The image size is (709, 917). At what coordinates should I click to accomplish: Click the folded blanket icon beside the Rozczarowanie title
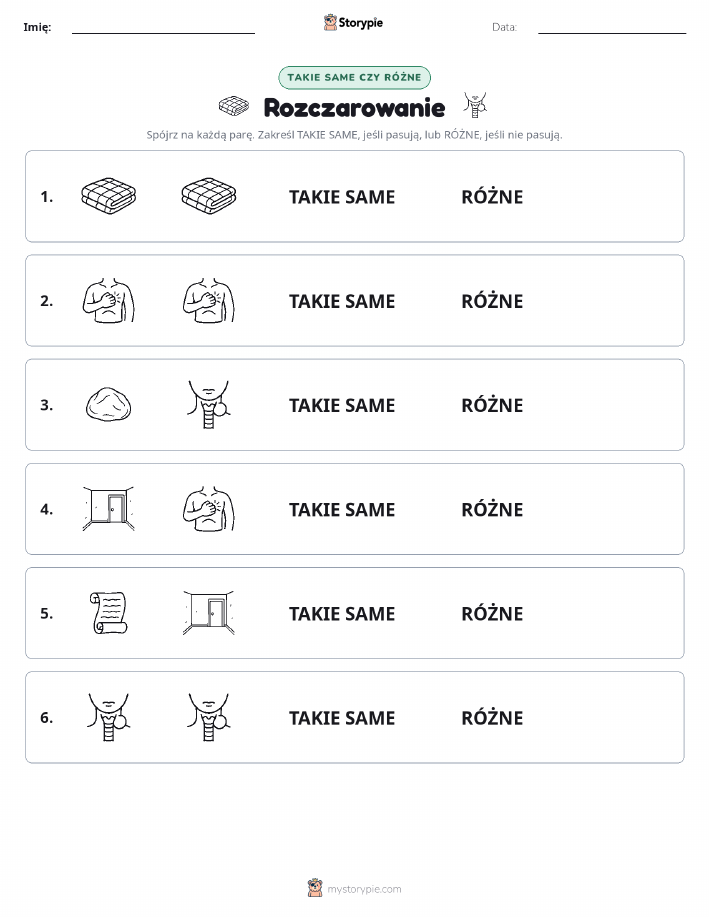tap(233, 106)
